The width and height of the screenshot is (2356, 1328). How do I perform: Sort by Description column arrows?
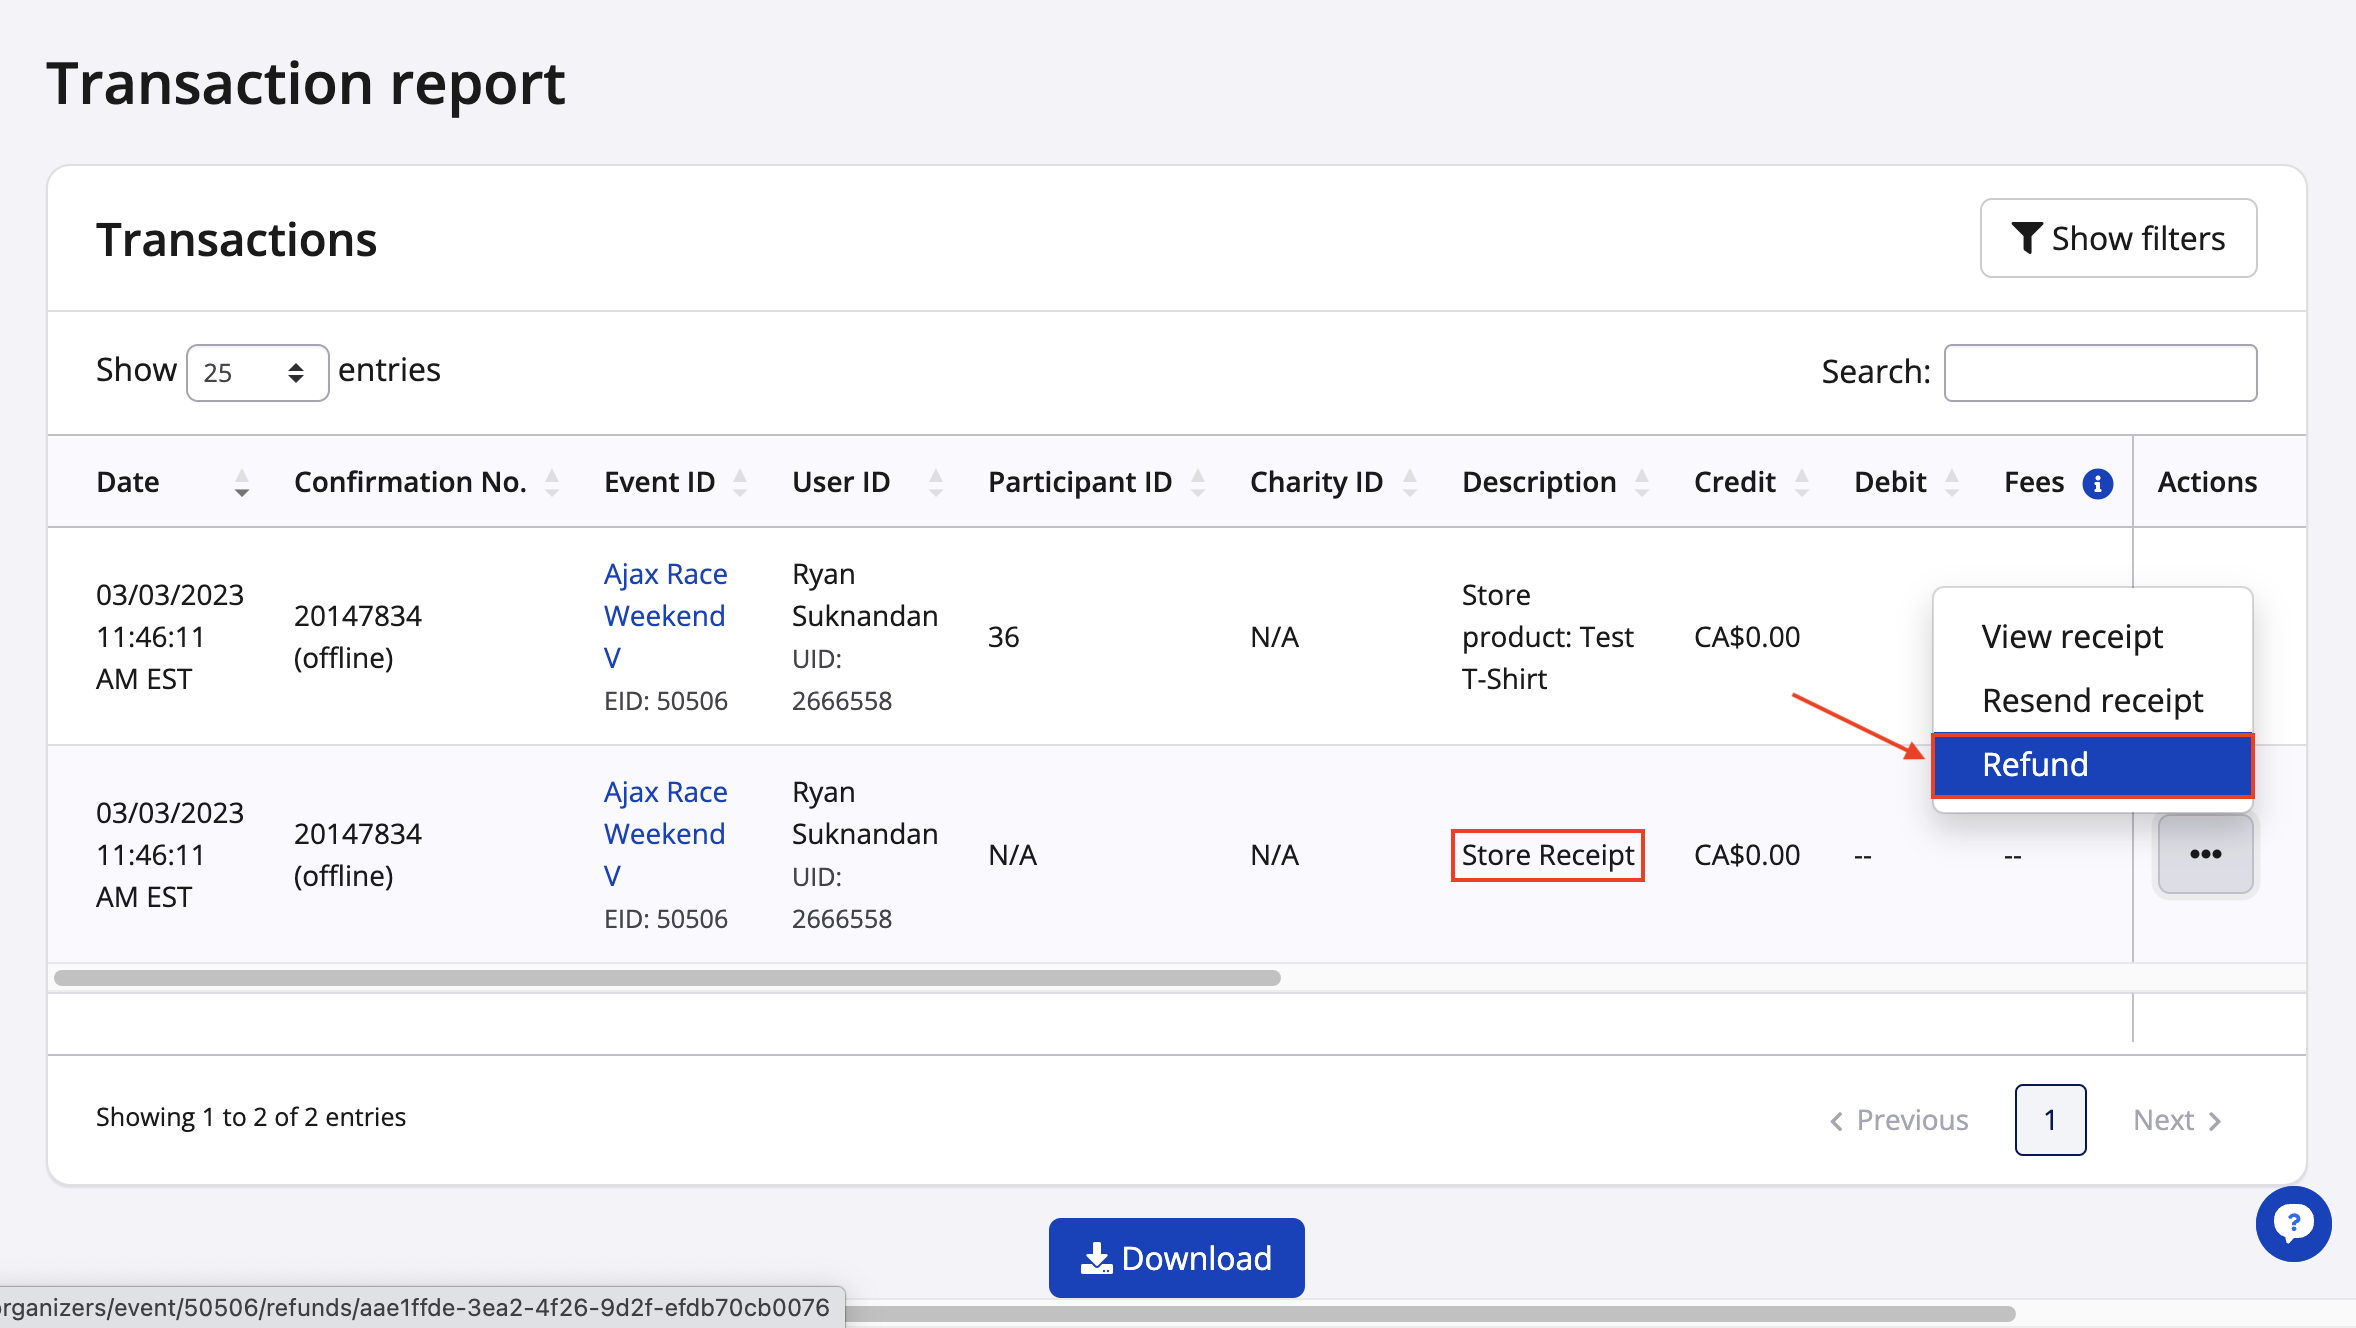pyautogui.click(x=1641, y=483)
